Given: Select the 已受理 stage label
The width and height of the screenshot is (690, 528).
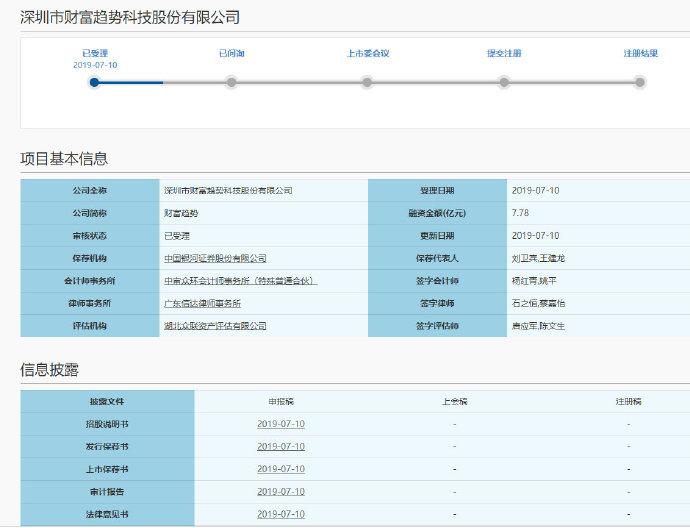Looking at the screenshot, I should [x=95, y=53].
